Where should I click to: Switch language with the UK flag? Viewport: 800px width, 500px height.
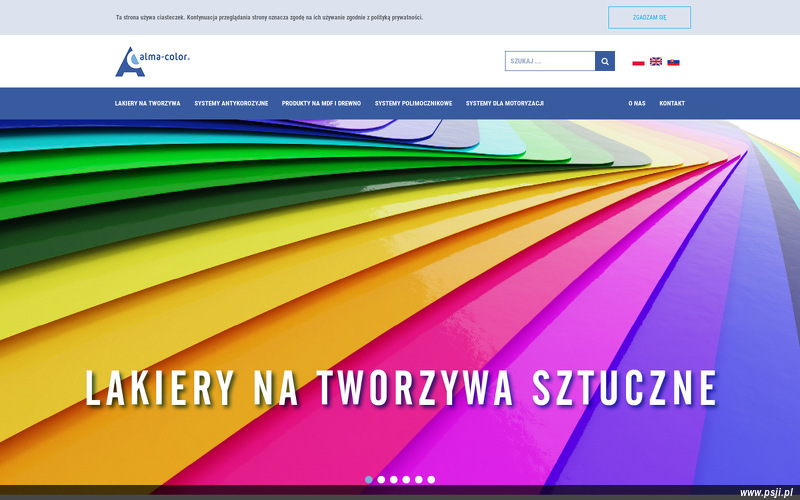pos(656,62)
